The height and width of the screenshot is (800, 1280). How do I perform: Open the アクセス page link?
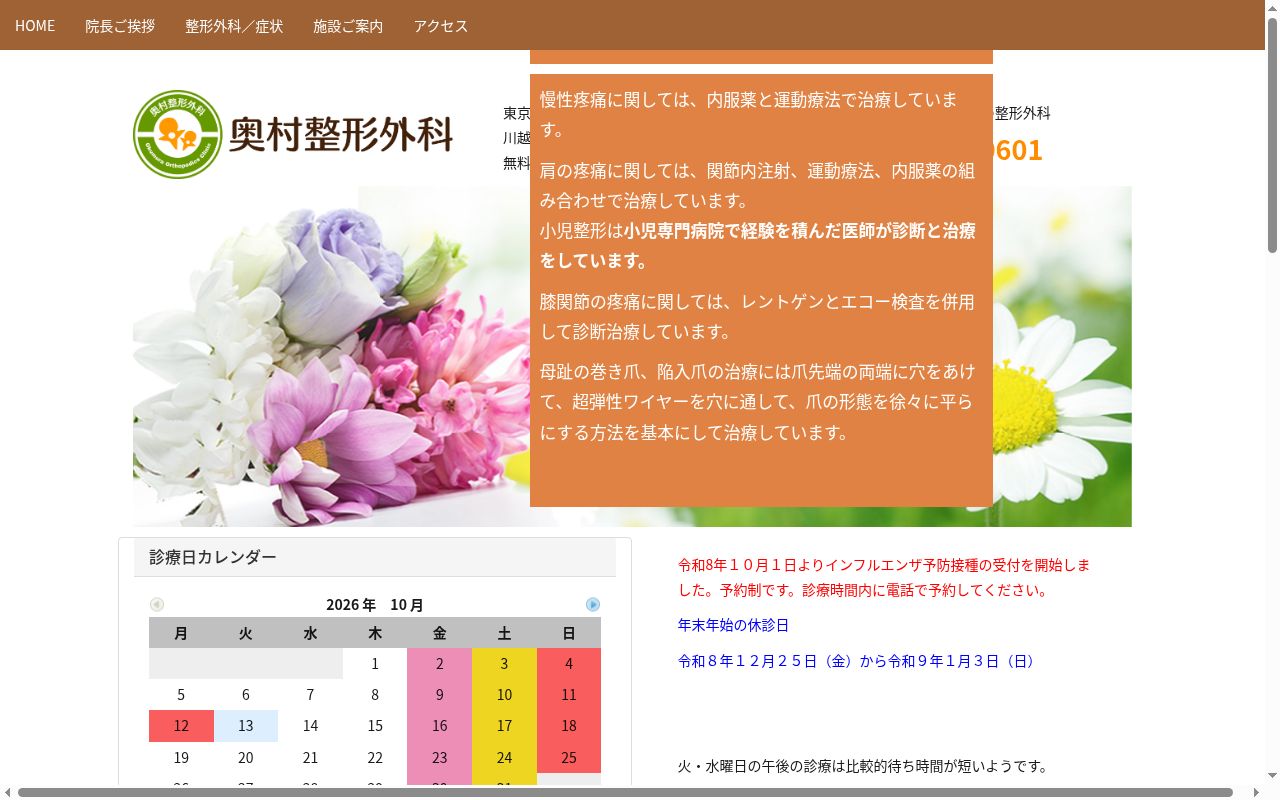pyautogui.click(x=441, y=25)
